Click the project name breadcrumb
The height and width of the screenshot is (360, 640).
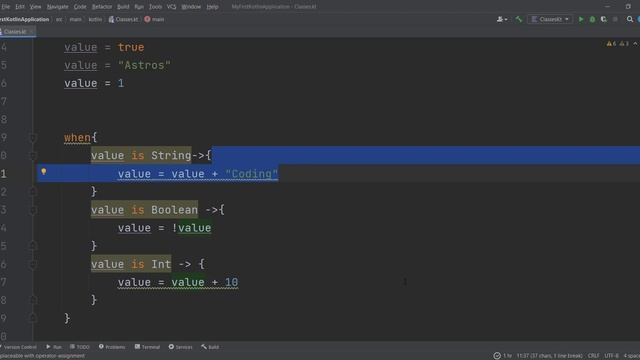(x=24, y=19)
